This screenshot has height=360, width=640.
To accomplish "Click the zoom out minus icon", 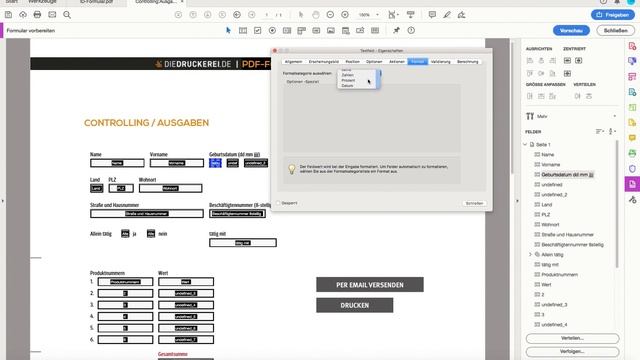I will click(330, 15).
